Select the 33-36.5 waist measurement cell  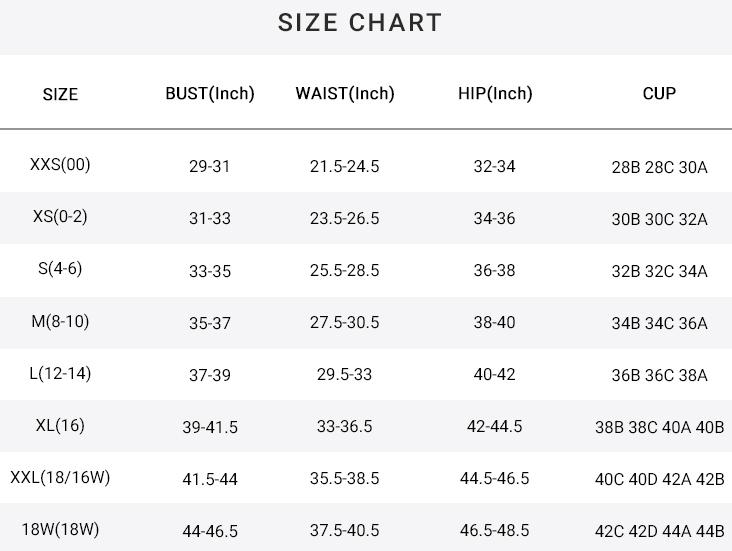(345, 427)
